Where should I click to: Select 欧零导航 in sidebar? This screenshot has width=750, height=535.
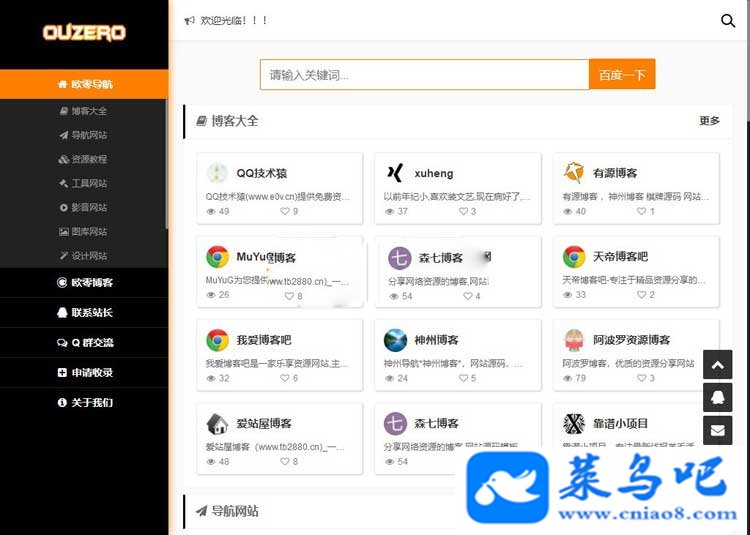click(84, 84)
